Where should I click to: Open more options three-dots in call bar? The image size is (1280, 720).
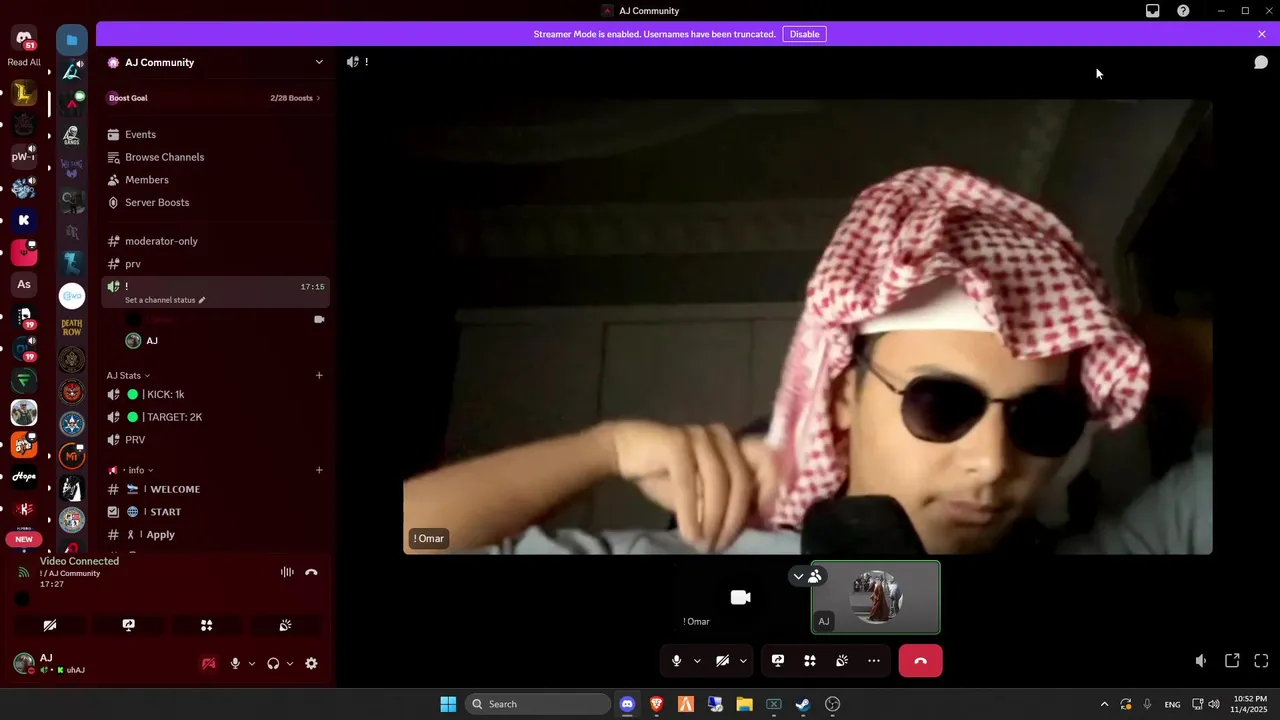click(x=874, y=661)
